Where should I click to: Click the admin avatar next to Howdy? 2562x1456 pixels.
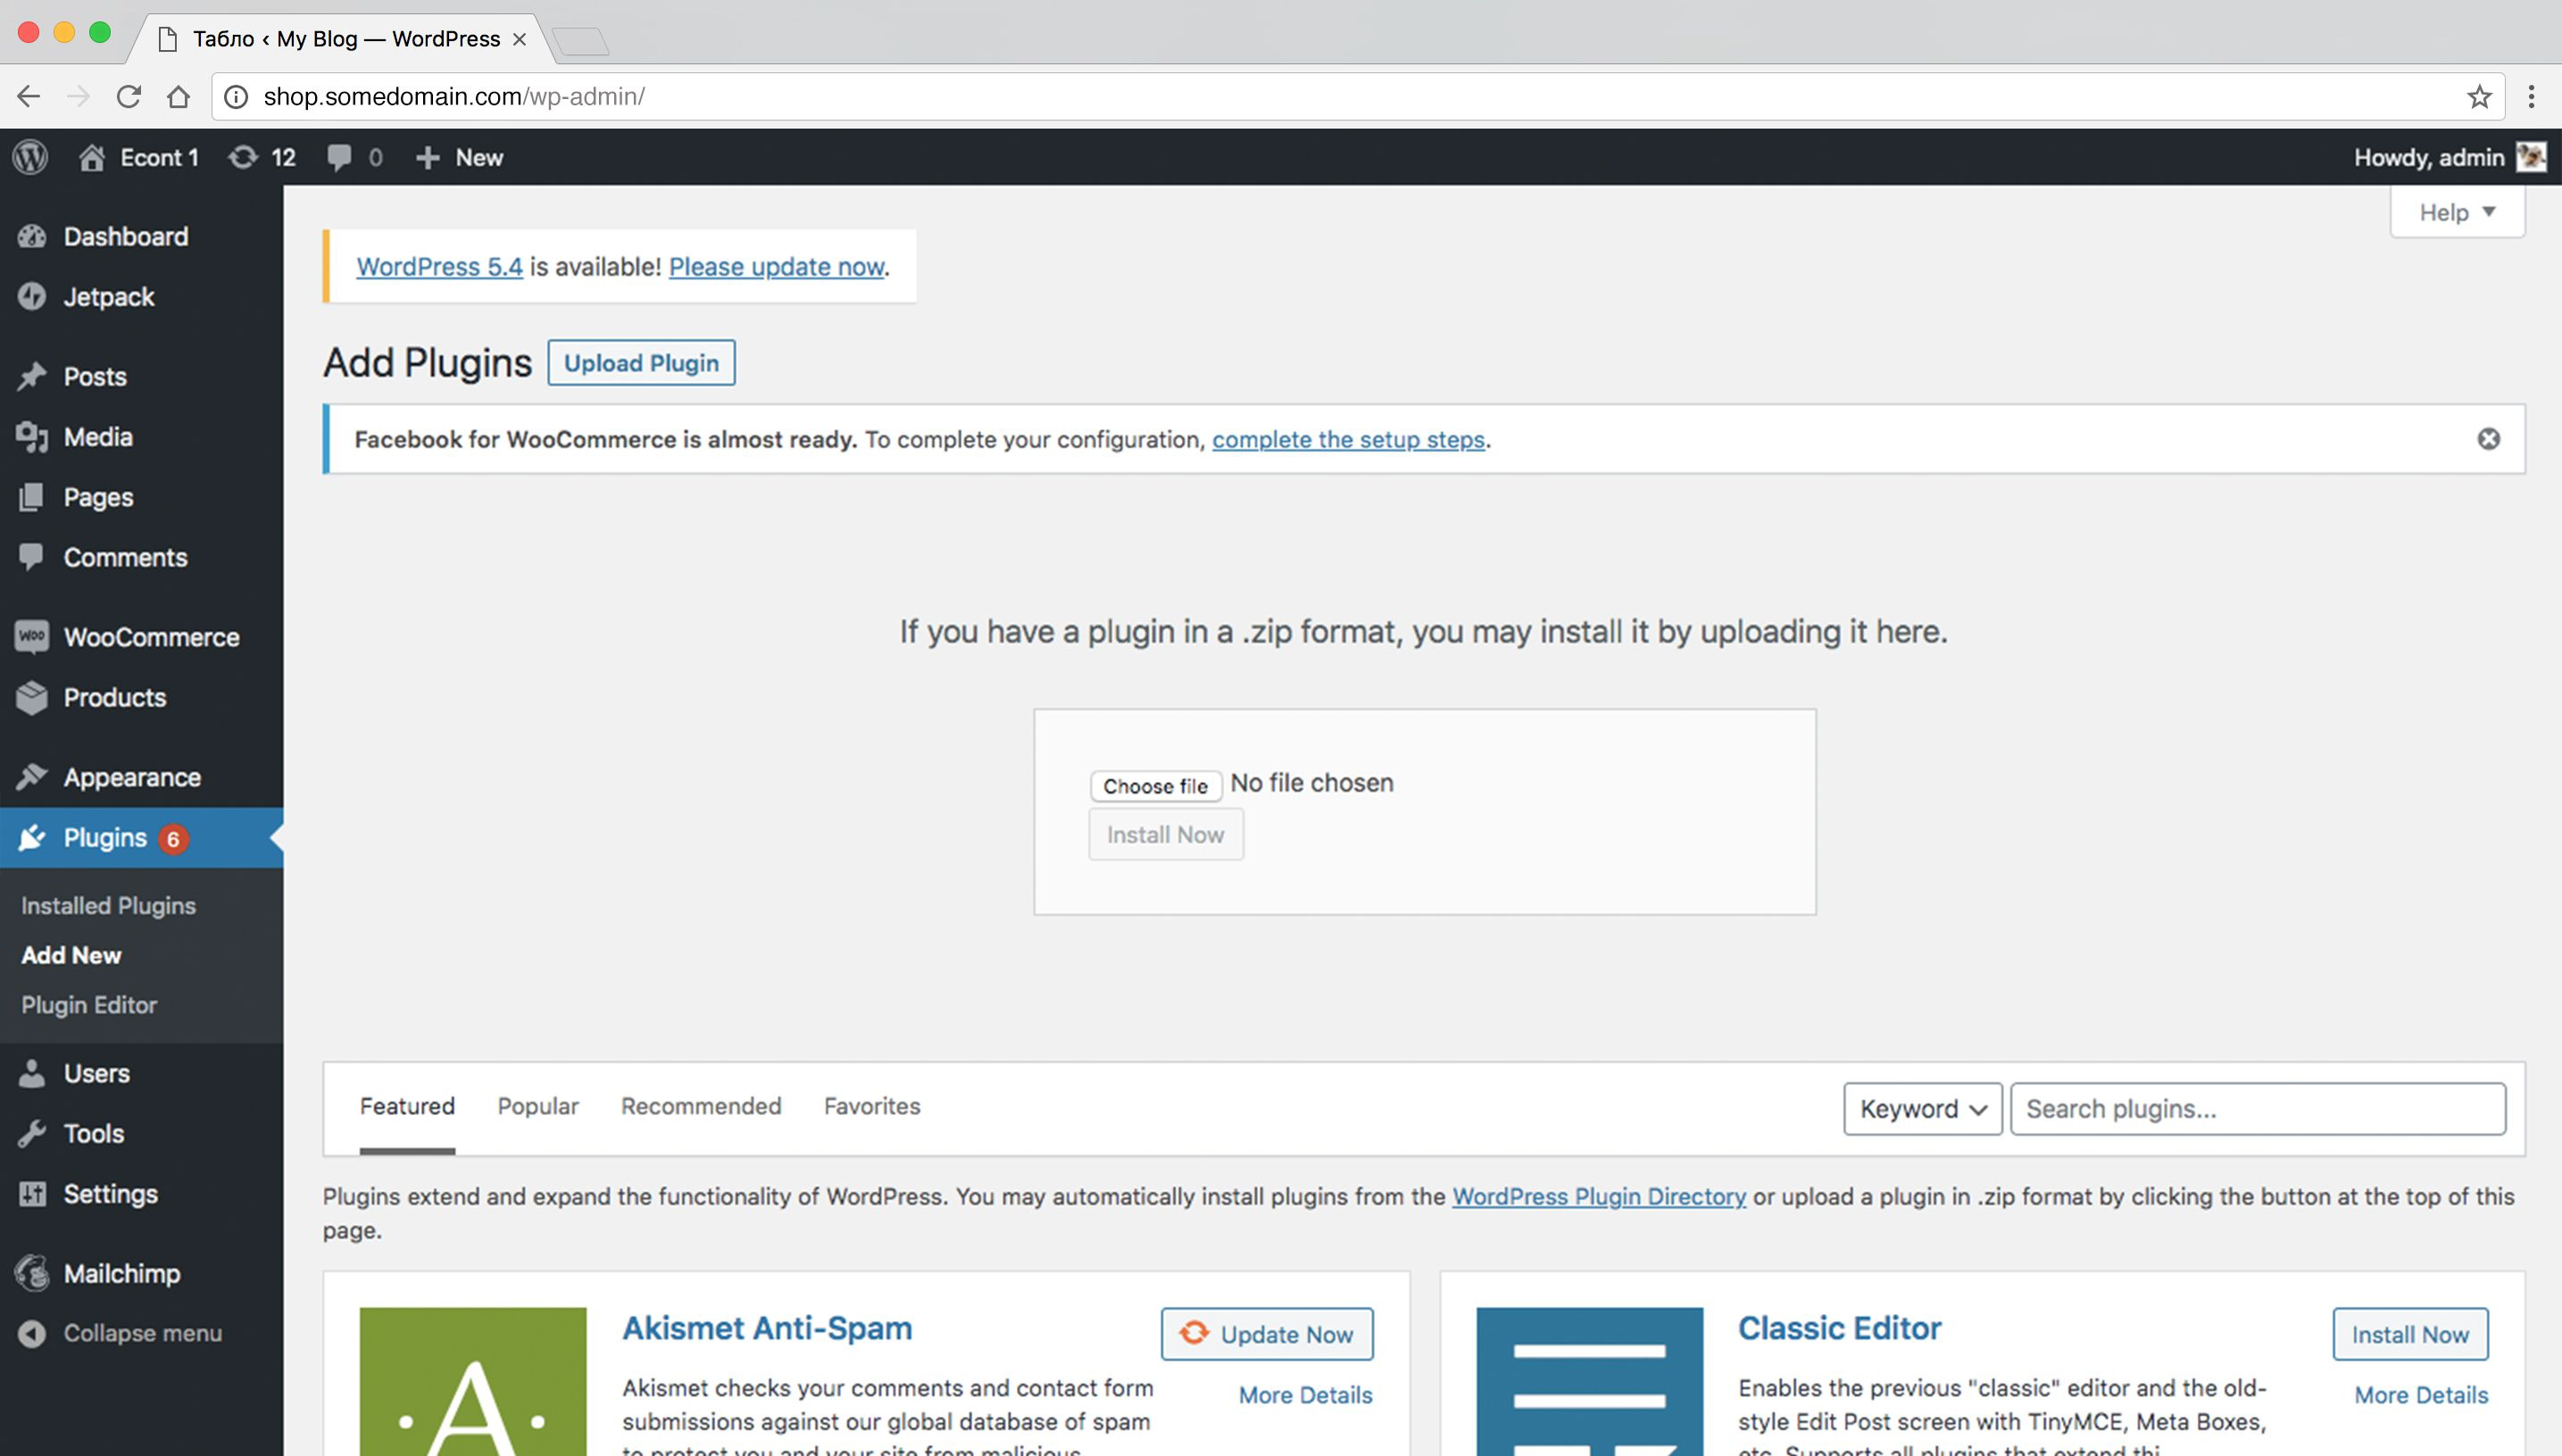(x=2531, y=157)
